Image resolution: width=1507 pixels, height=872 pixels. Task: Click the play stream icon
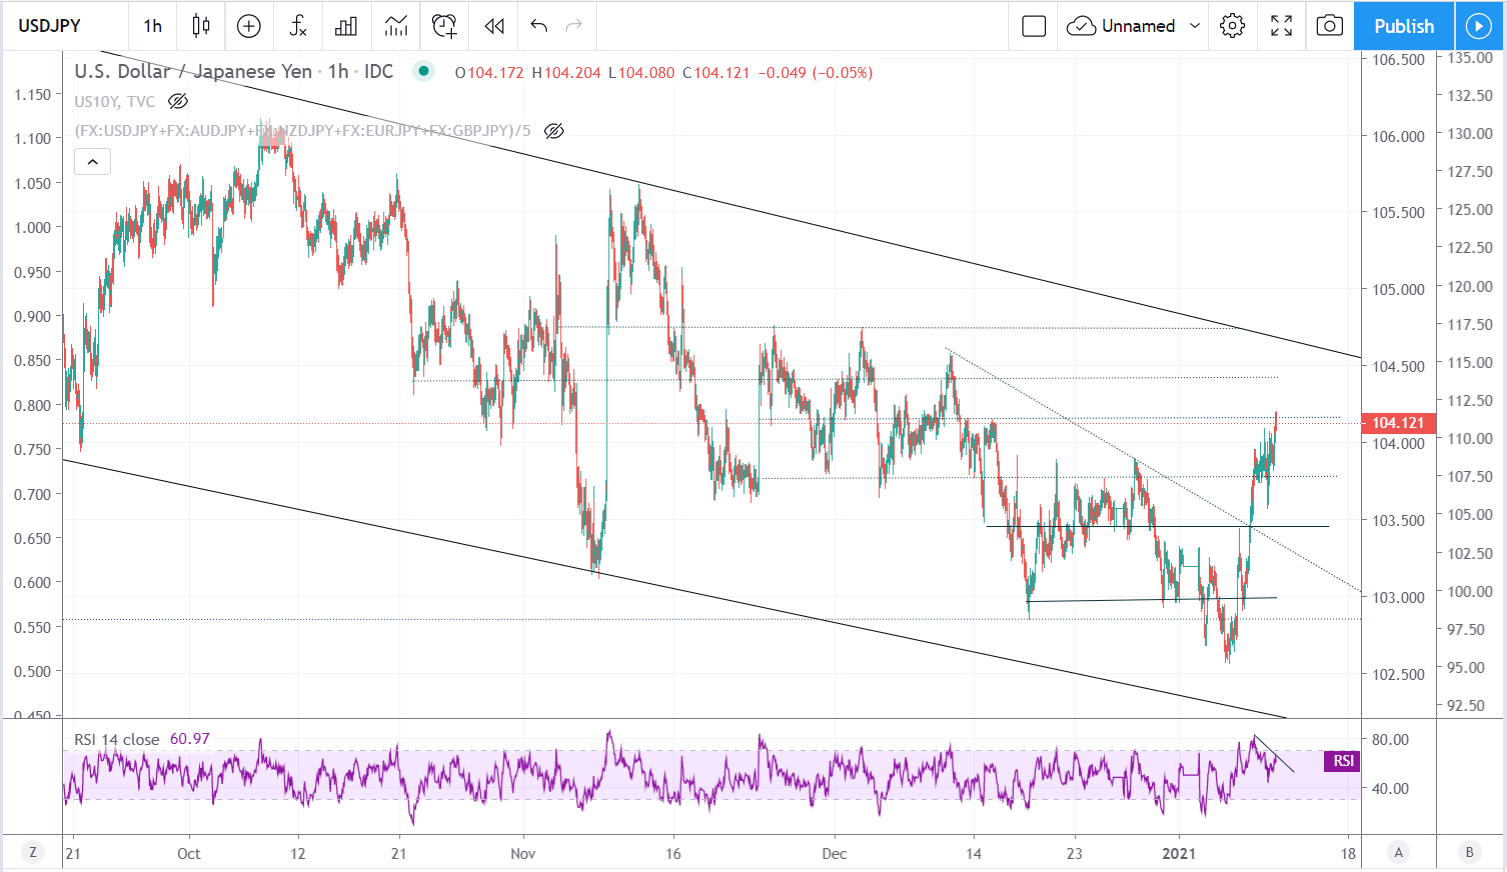click(1479, 26)
